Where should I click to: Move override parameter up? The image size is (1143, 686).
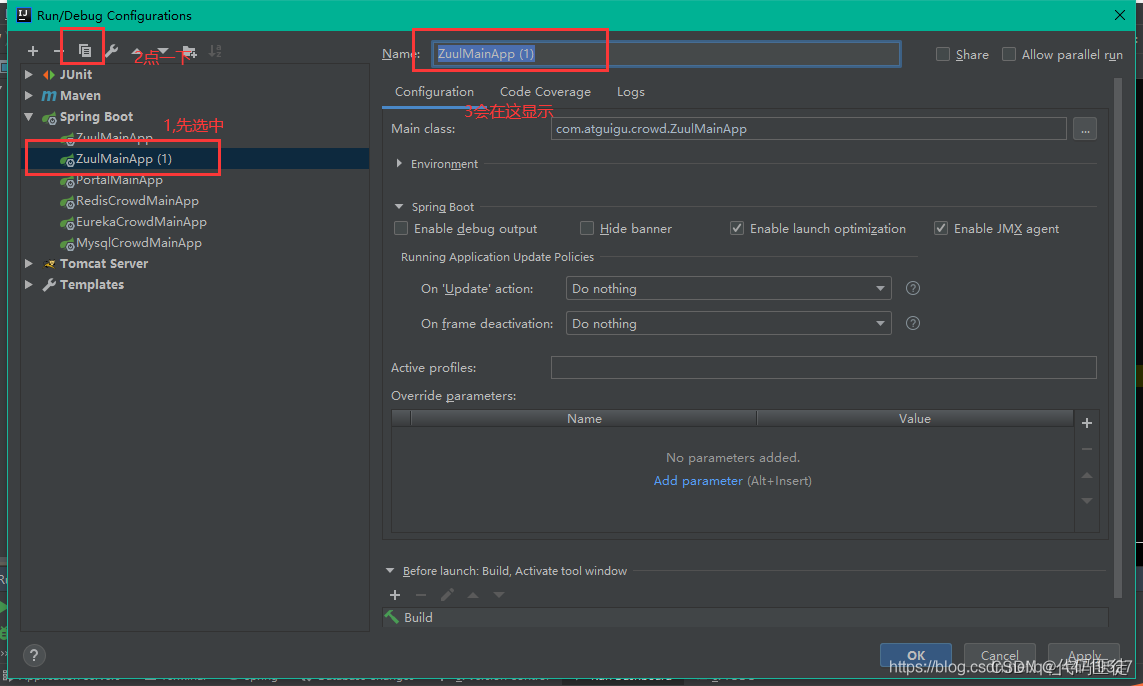(x=1087, y=475)
